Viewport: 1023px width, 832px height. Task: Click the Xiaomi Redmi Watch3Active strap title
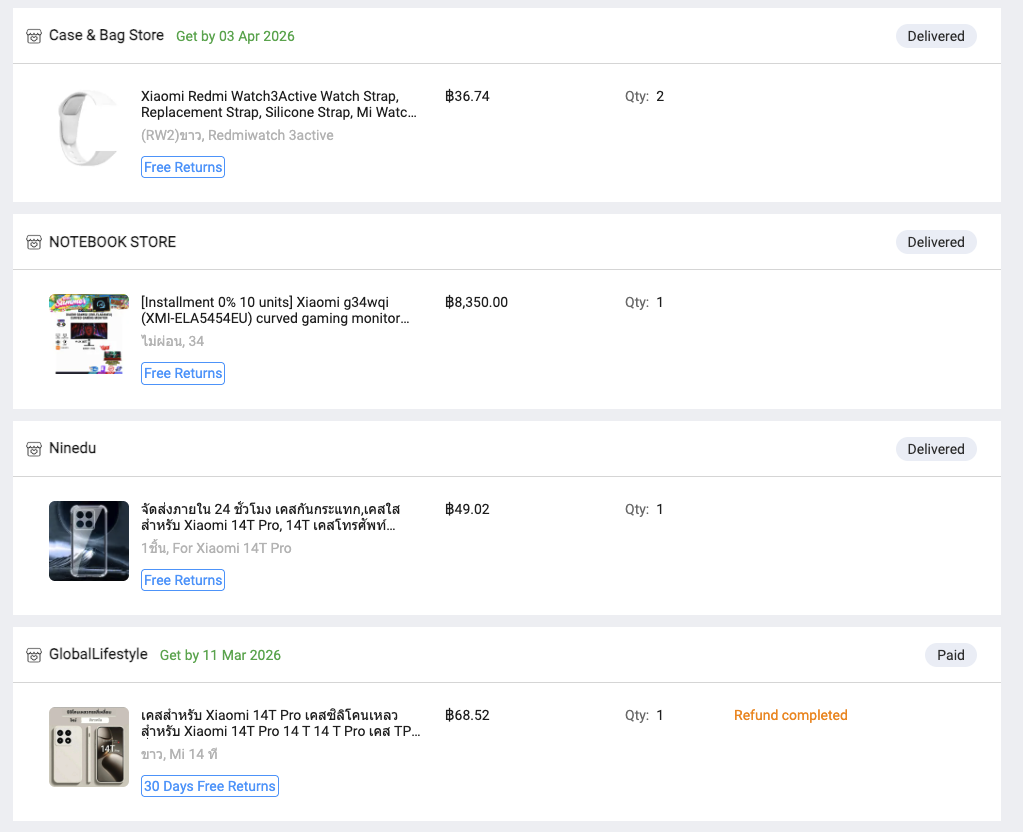click(279, 104)
